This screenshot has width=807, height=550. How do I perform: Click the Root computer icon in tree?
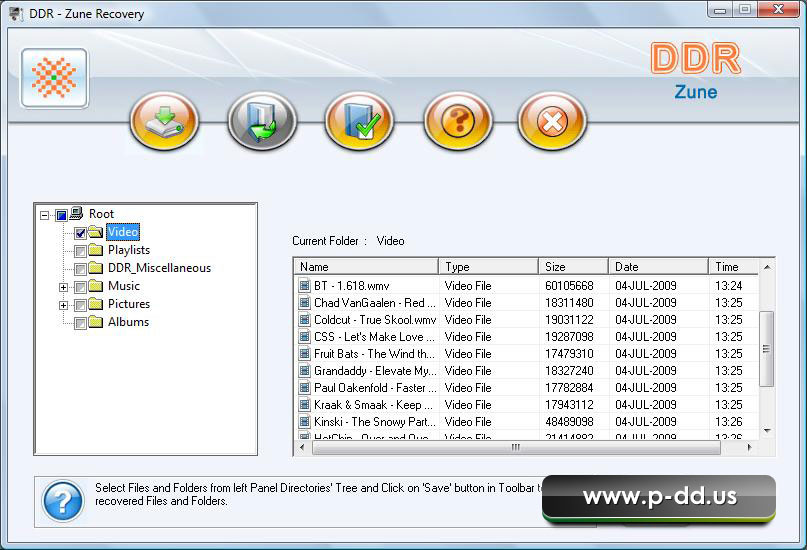77,213
